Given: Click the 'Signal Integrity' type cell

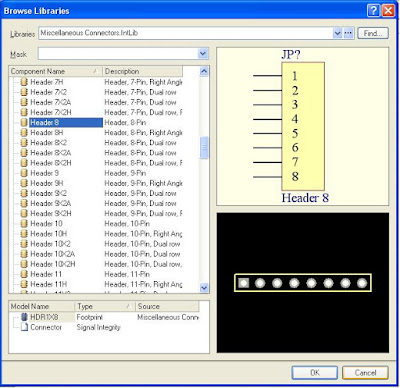Looking at the screenshot, I should 98,327.
